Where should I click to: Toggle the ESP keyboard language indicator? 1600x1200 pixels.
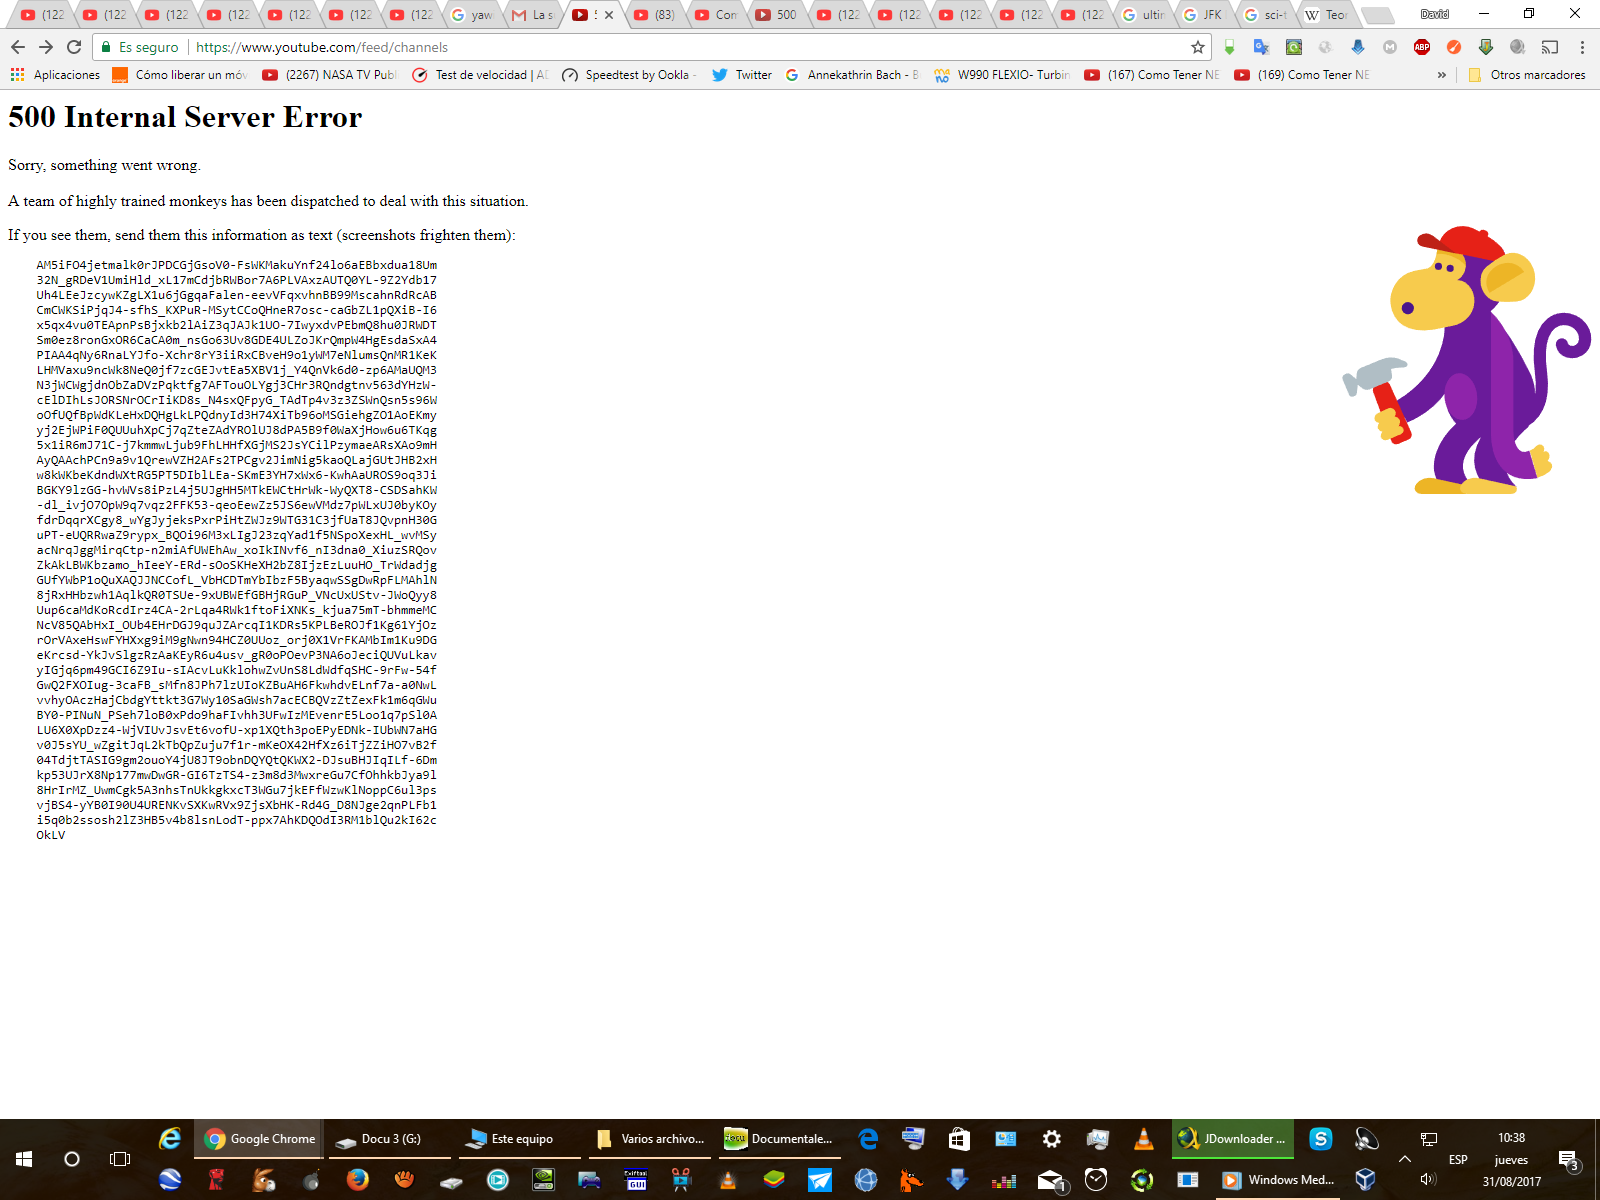[1458, 1159]
